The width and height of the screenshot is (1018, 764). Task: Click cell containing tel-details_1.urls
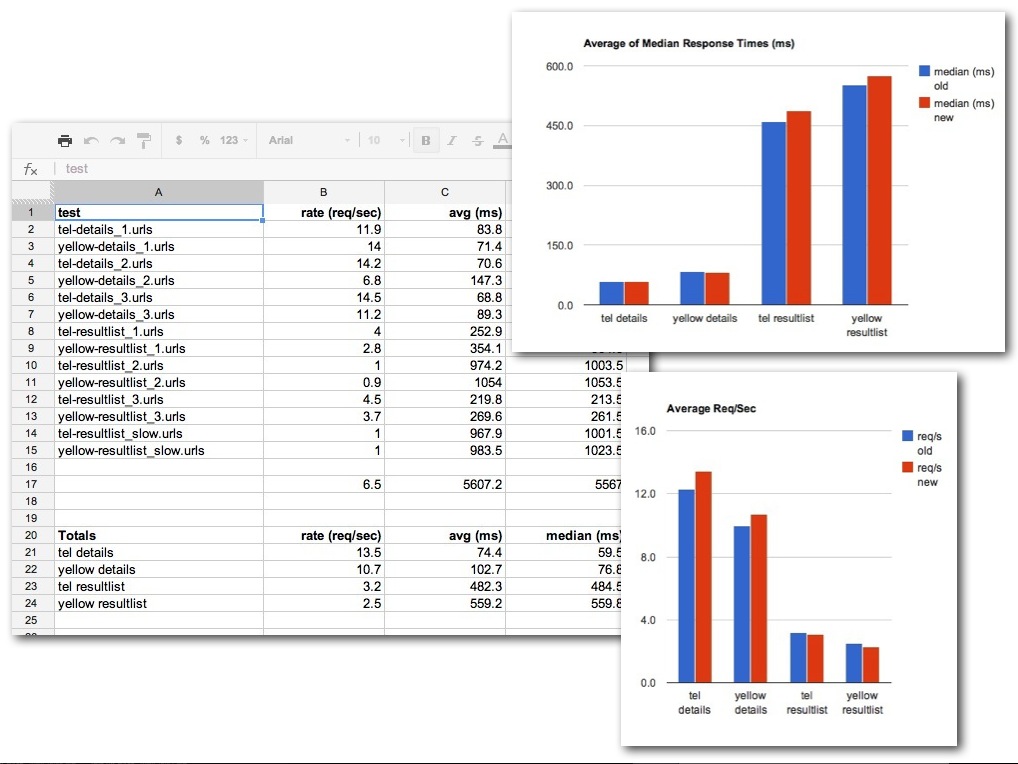(x=159, y=229)
